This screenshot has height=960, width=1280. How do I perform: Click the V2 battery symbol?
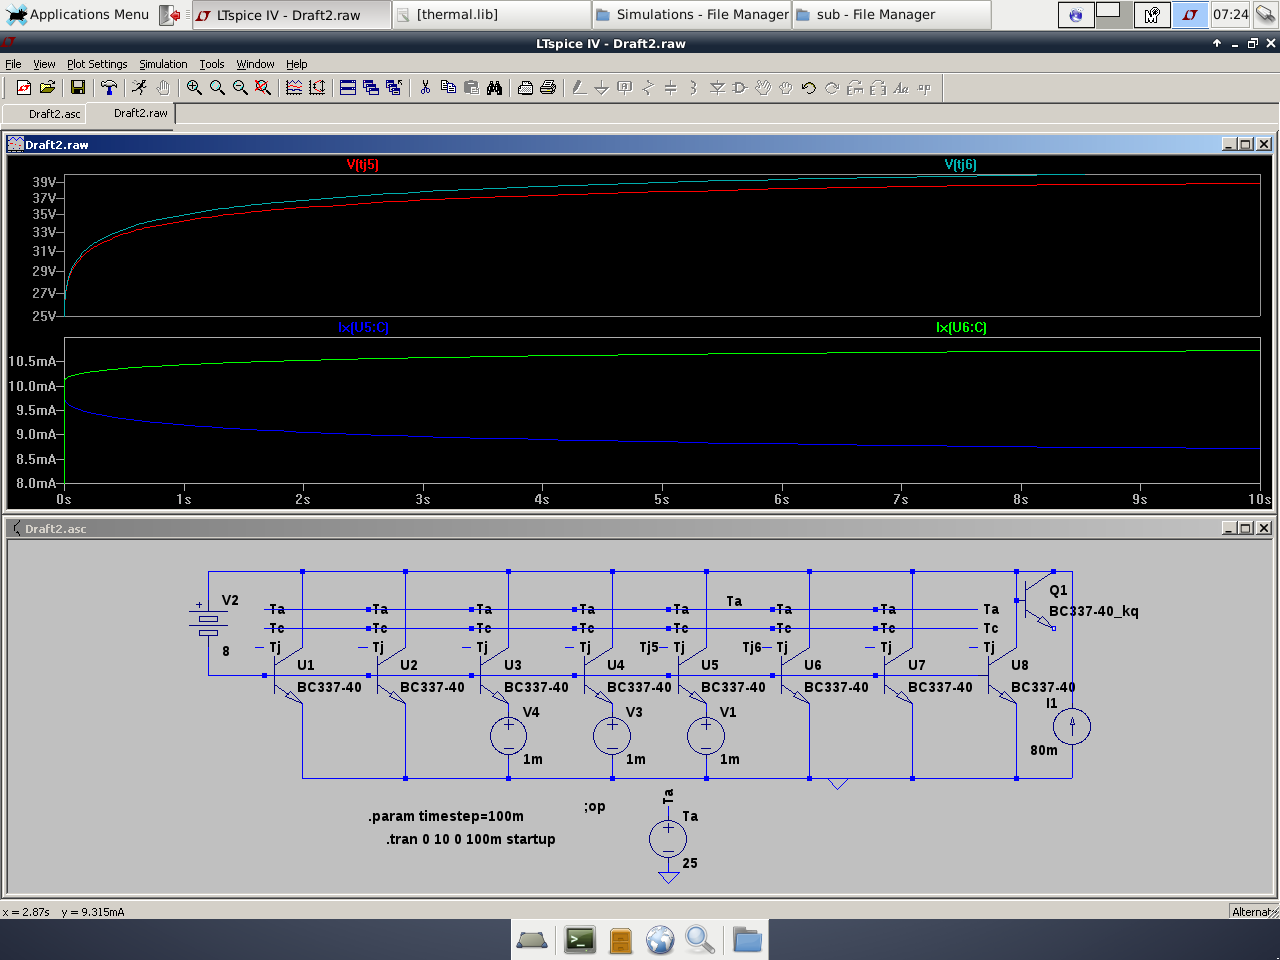(x=208, y=622)
